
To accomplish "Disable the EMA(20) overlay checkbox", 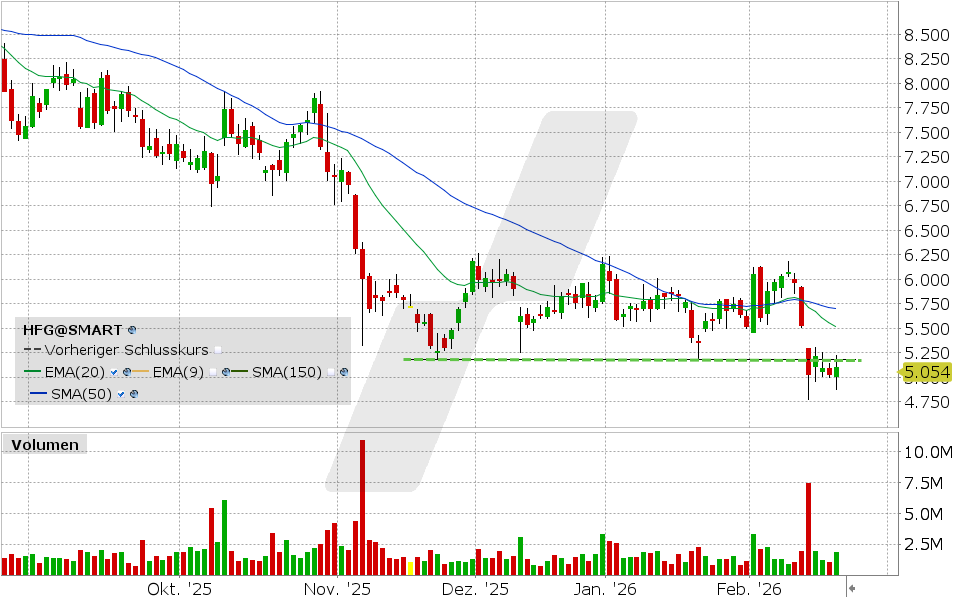I will [x=114, y=372].
